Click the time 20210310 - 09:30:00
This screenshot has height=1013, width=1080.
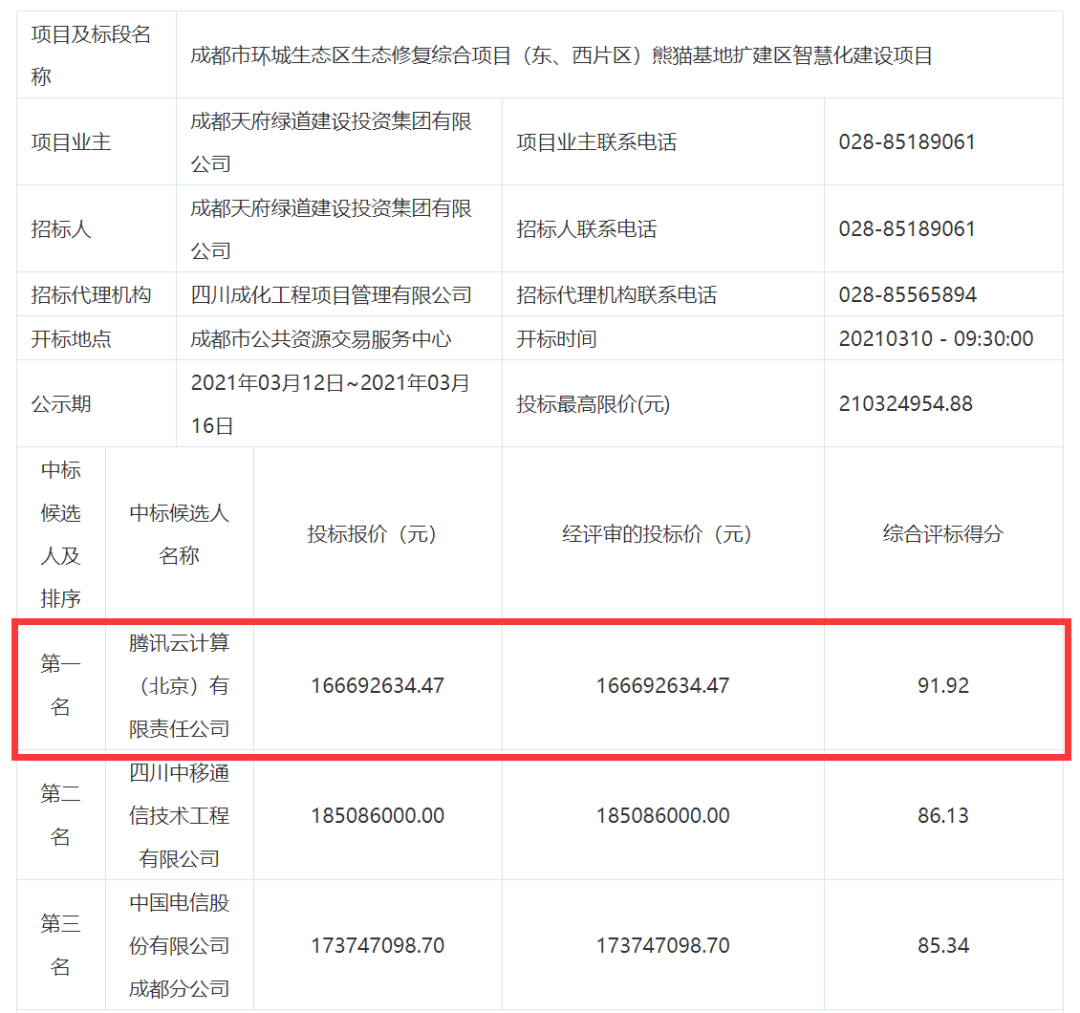coord(936,339)
